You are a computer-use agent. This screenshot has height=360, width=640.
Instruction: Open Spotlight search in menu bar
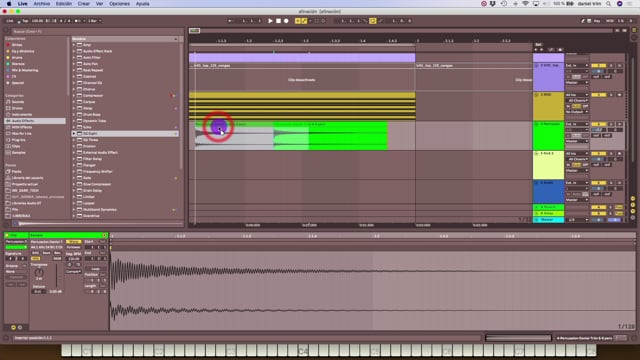tap(609, 4)
